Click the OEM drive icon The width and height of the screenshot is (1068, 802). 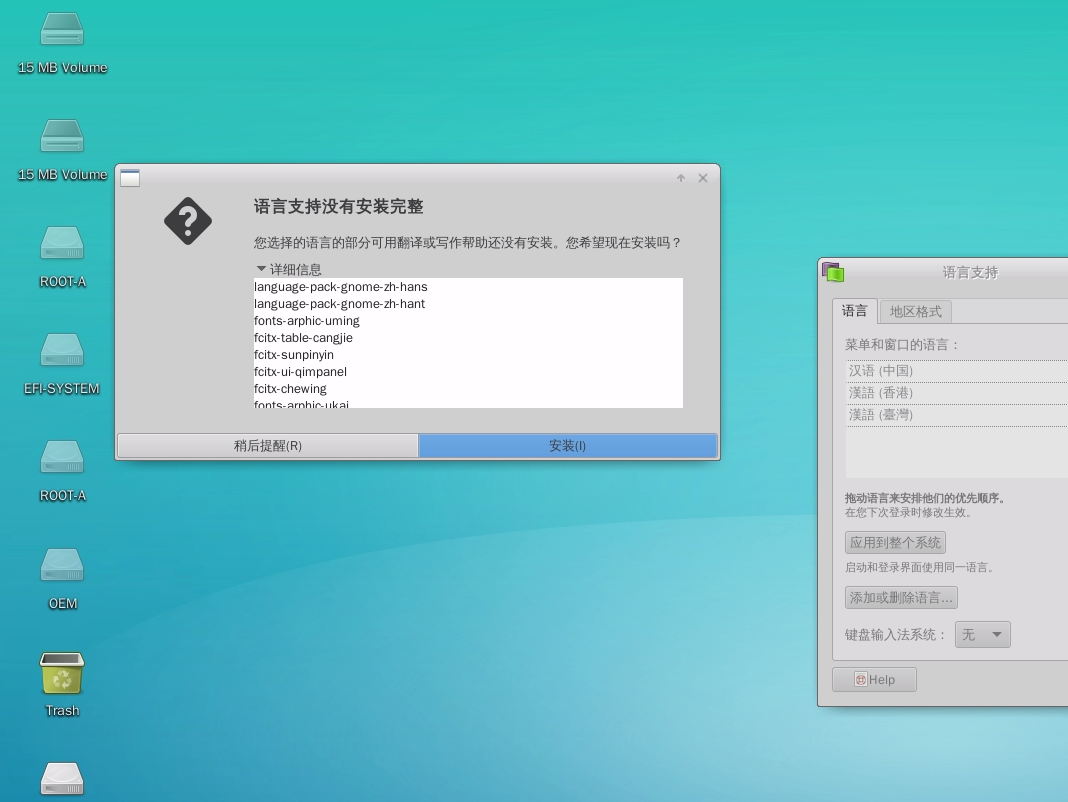pyautogui.click(x=62, y=566)
